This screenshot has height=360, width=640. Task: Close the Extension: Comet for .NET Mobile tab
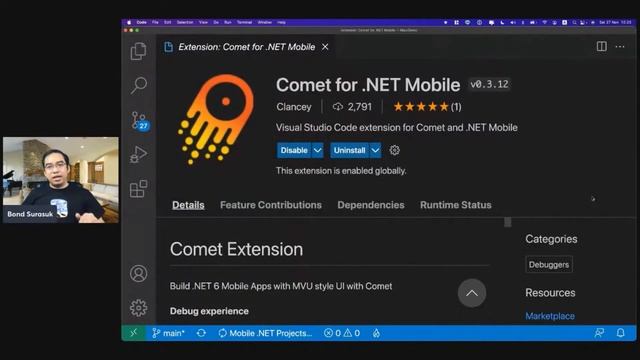coord(325,47)
